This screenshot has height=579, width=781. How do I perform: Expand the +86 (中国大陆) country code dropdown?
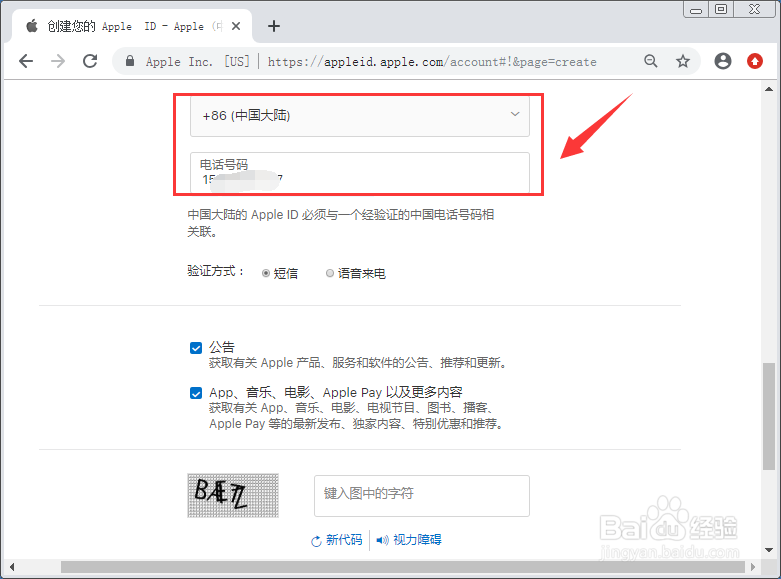pos(360,116)
